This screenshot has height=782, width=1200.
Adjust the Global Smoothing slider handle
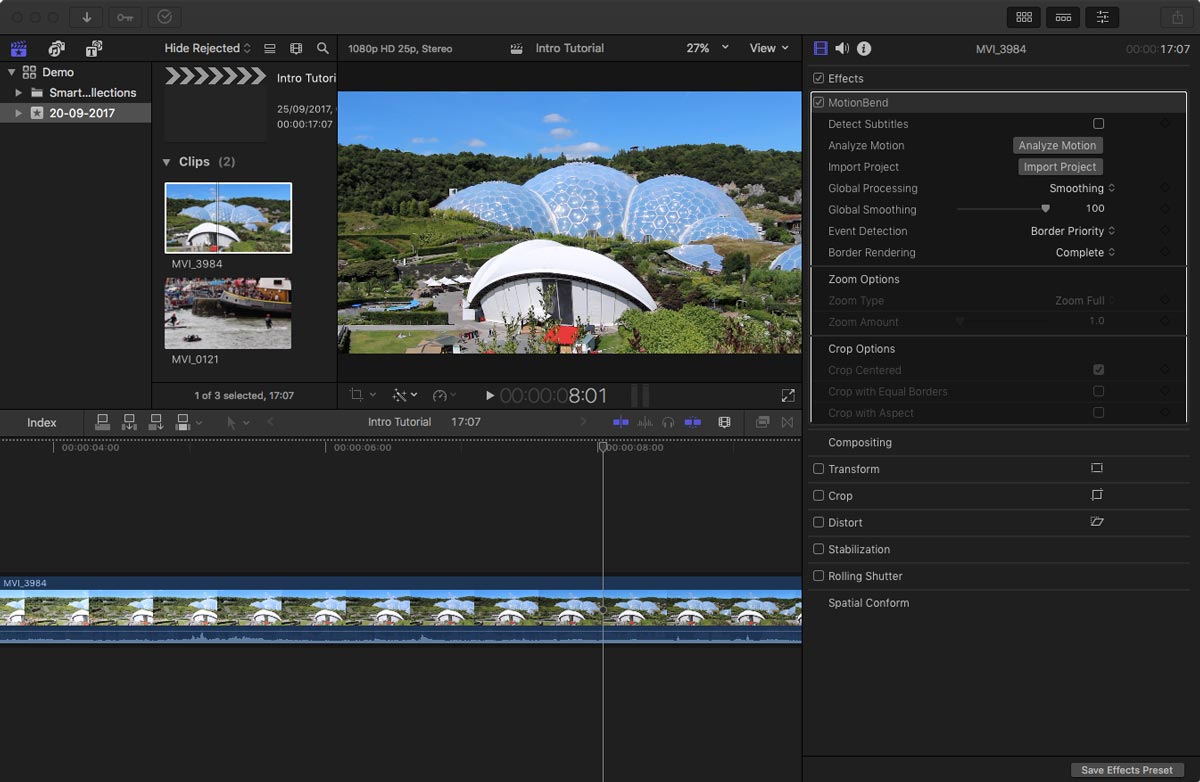click(x=1046, y=209)
